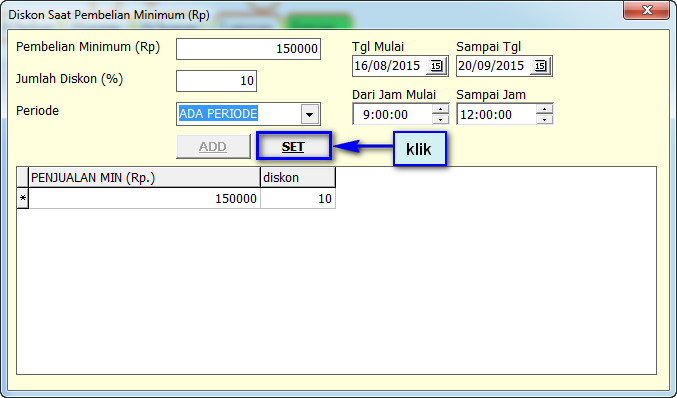Click the PENJUALAN MIN (Rp.) column header
The width and height of the screenshot is (677, 398).
pyautogui.click(x=144, y=177)
